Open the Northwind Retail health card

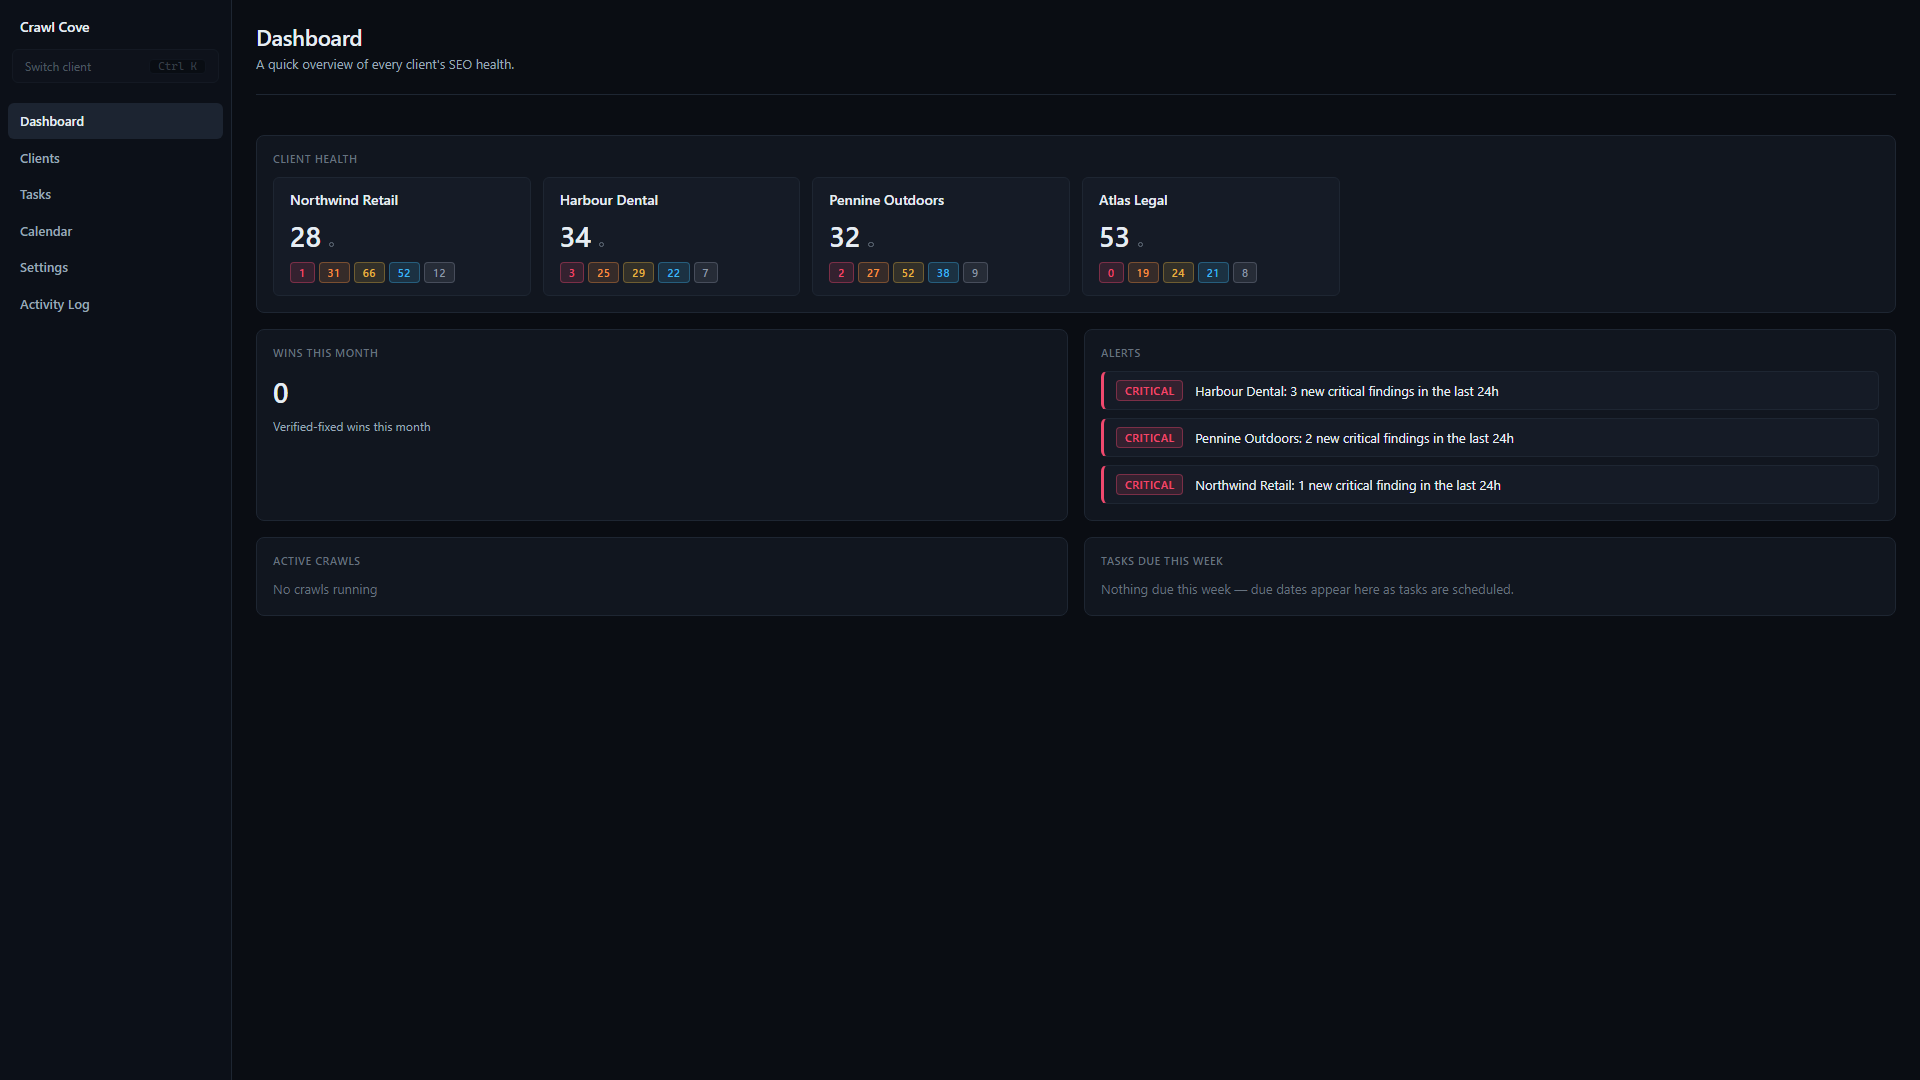(401, 236)
